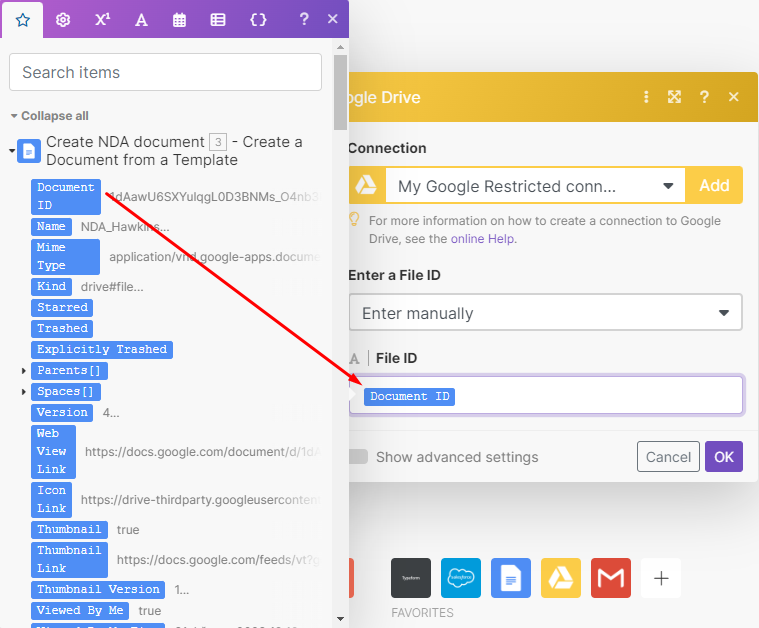Collapse all items in the list
Screen dimensions: 759x628
(50, 116)
